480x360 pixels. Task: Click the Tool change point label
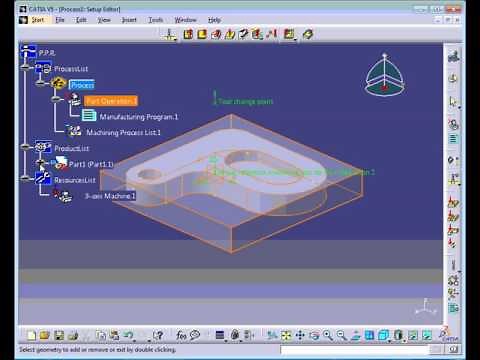(245, 101)
